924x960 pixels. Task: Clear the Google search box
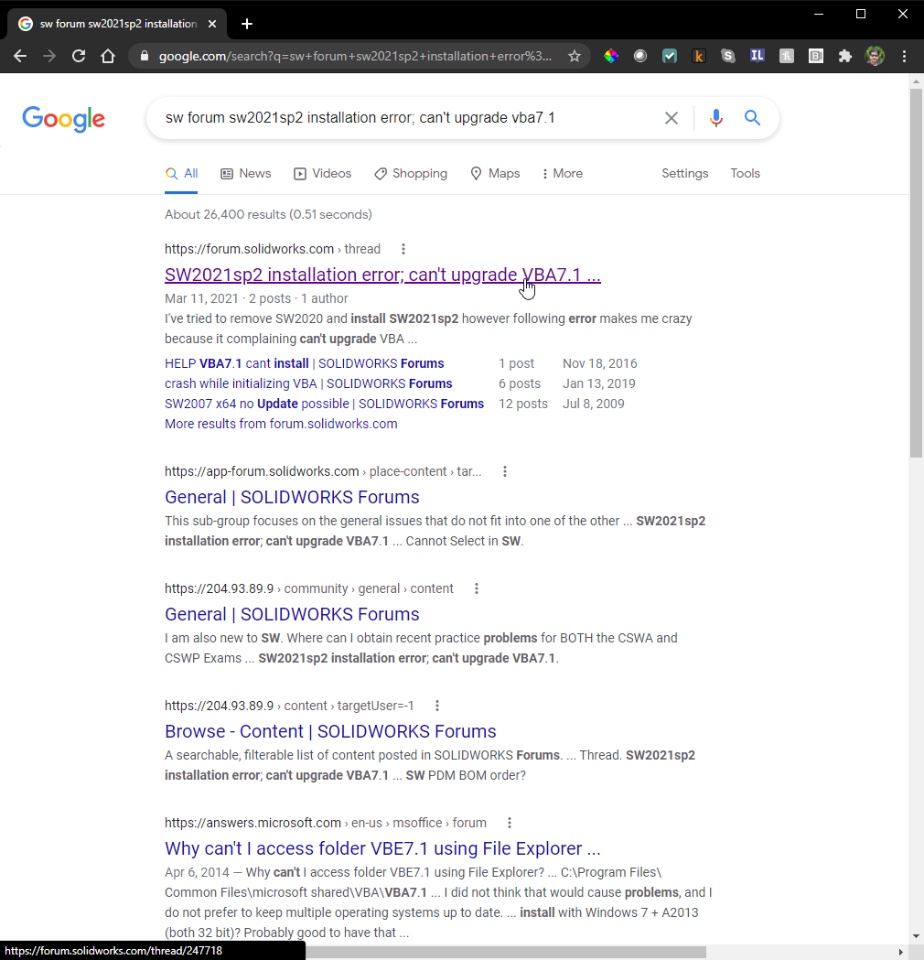click(x=671, y=118)
